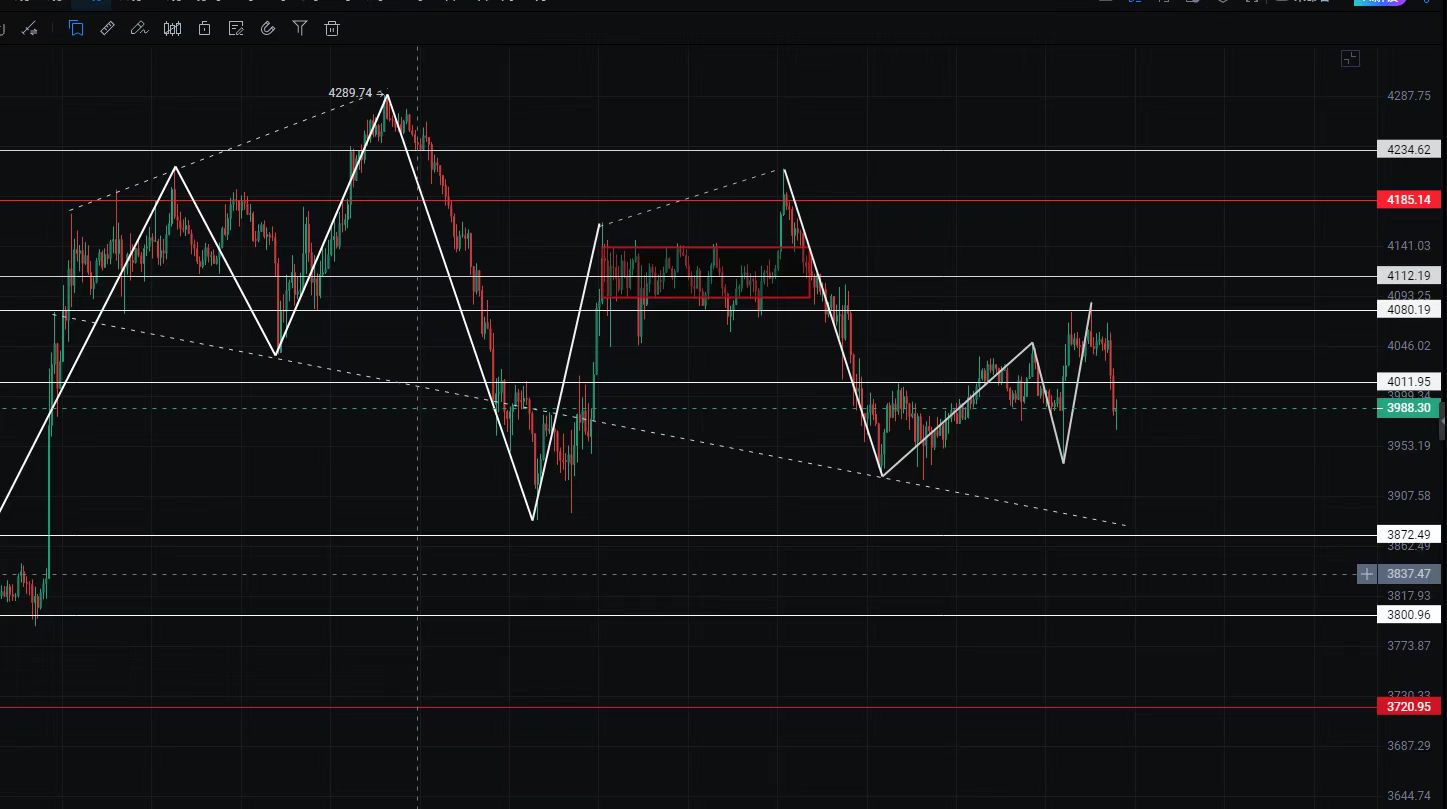Click the collapse corners icon above the price axis

click(x=1350, y=59)
